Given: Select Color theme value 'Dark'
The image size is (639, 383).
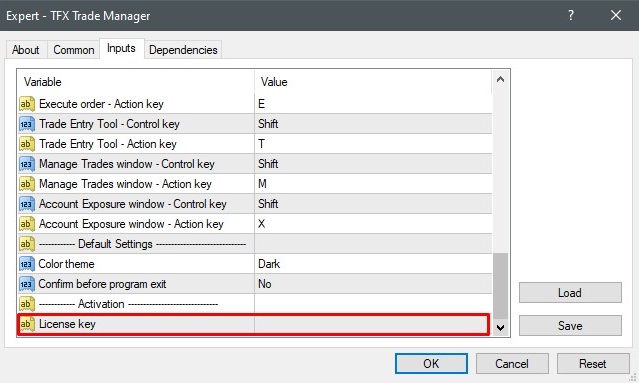Looking at the screenshot, I should (269, 264).
